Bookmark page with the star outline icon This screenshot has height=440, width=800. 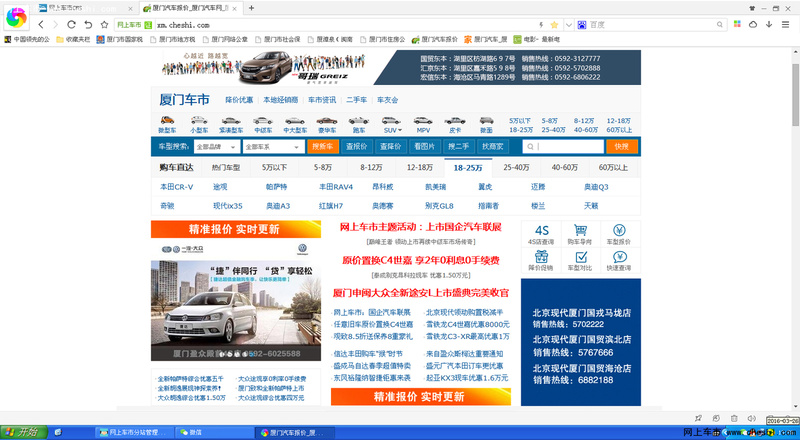(x=105, y=25)
